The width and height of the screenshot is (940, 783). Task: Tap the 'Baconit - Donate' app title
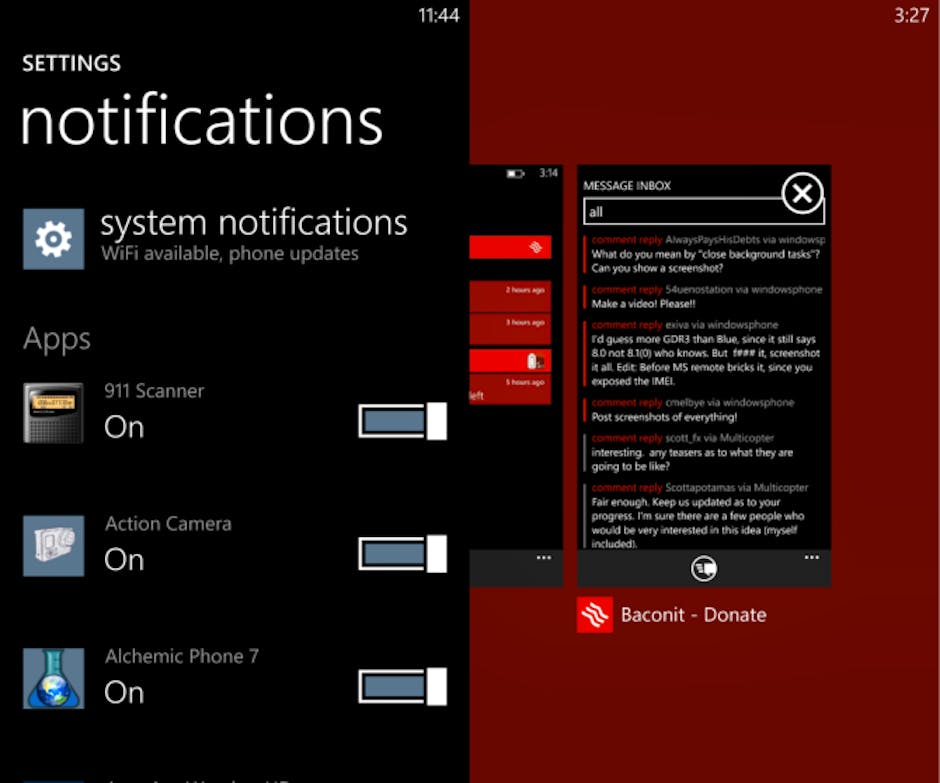click(x=694, y=615)
